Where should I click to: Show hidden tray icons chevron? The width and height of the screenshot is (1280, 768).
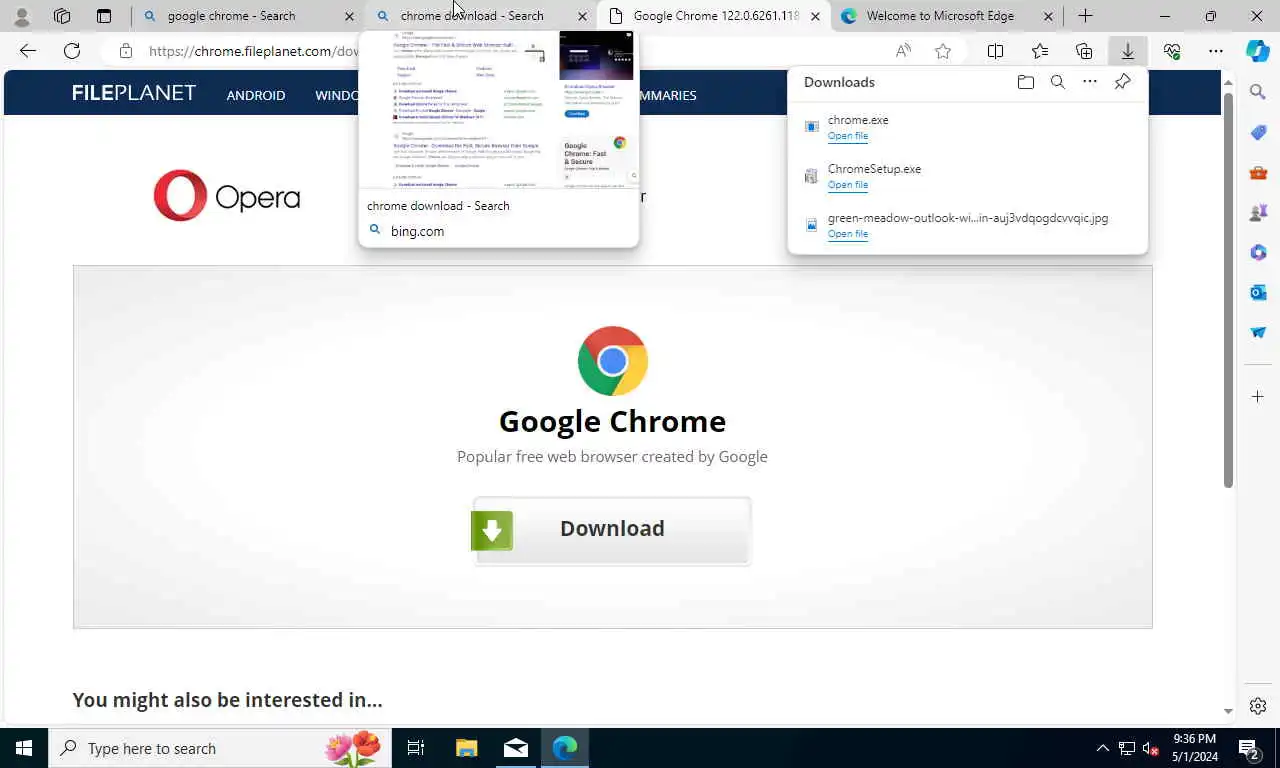[1103, 748]
